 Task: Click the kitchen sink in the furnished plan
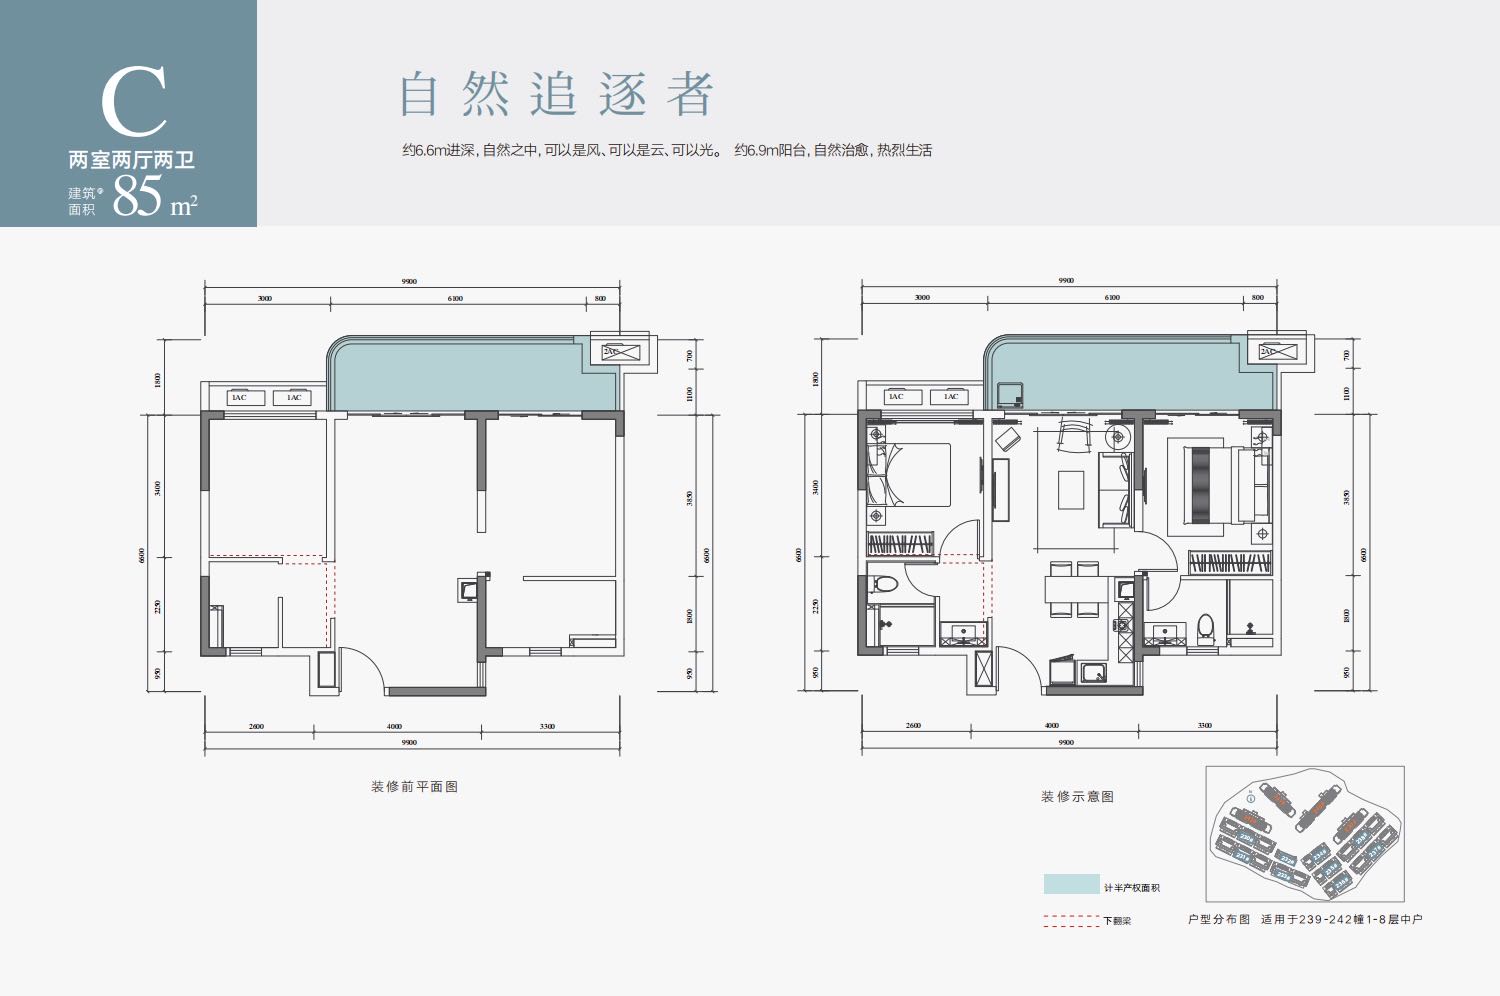[x=1095, y=673]
